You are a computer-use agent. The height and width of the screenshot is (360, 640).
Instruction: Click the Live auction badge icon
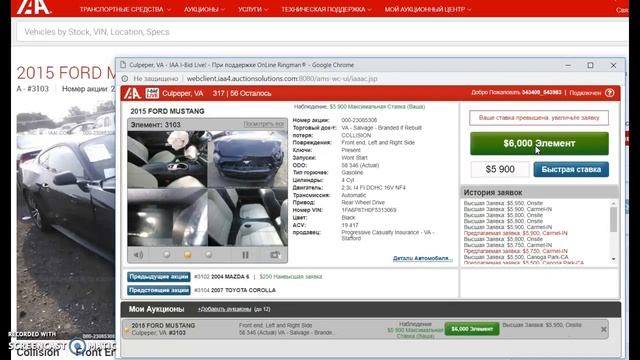point(152,93)
